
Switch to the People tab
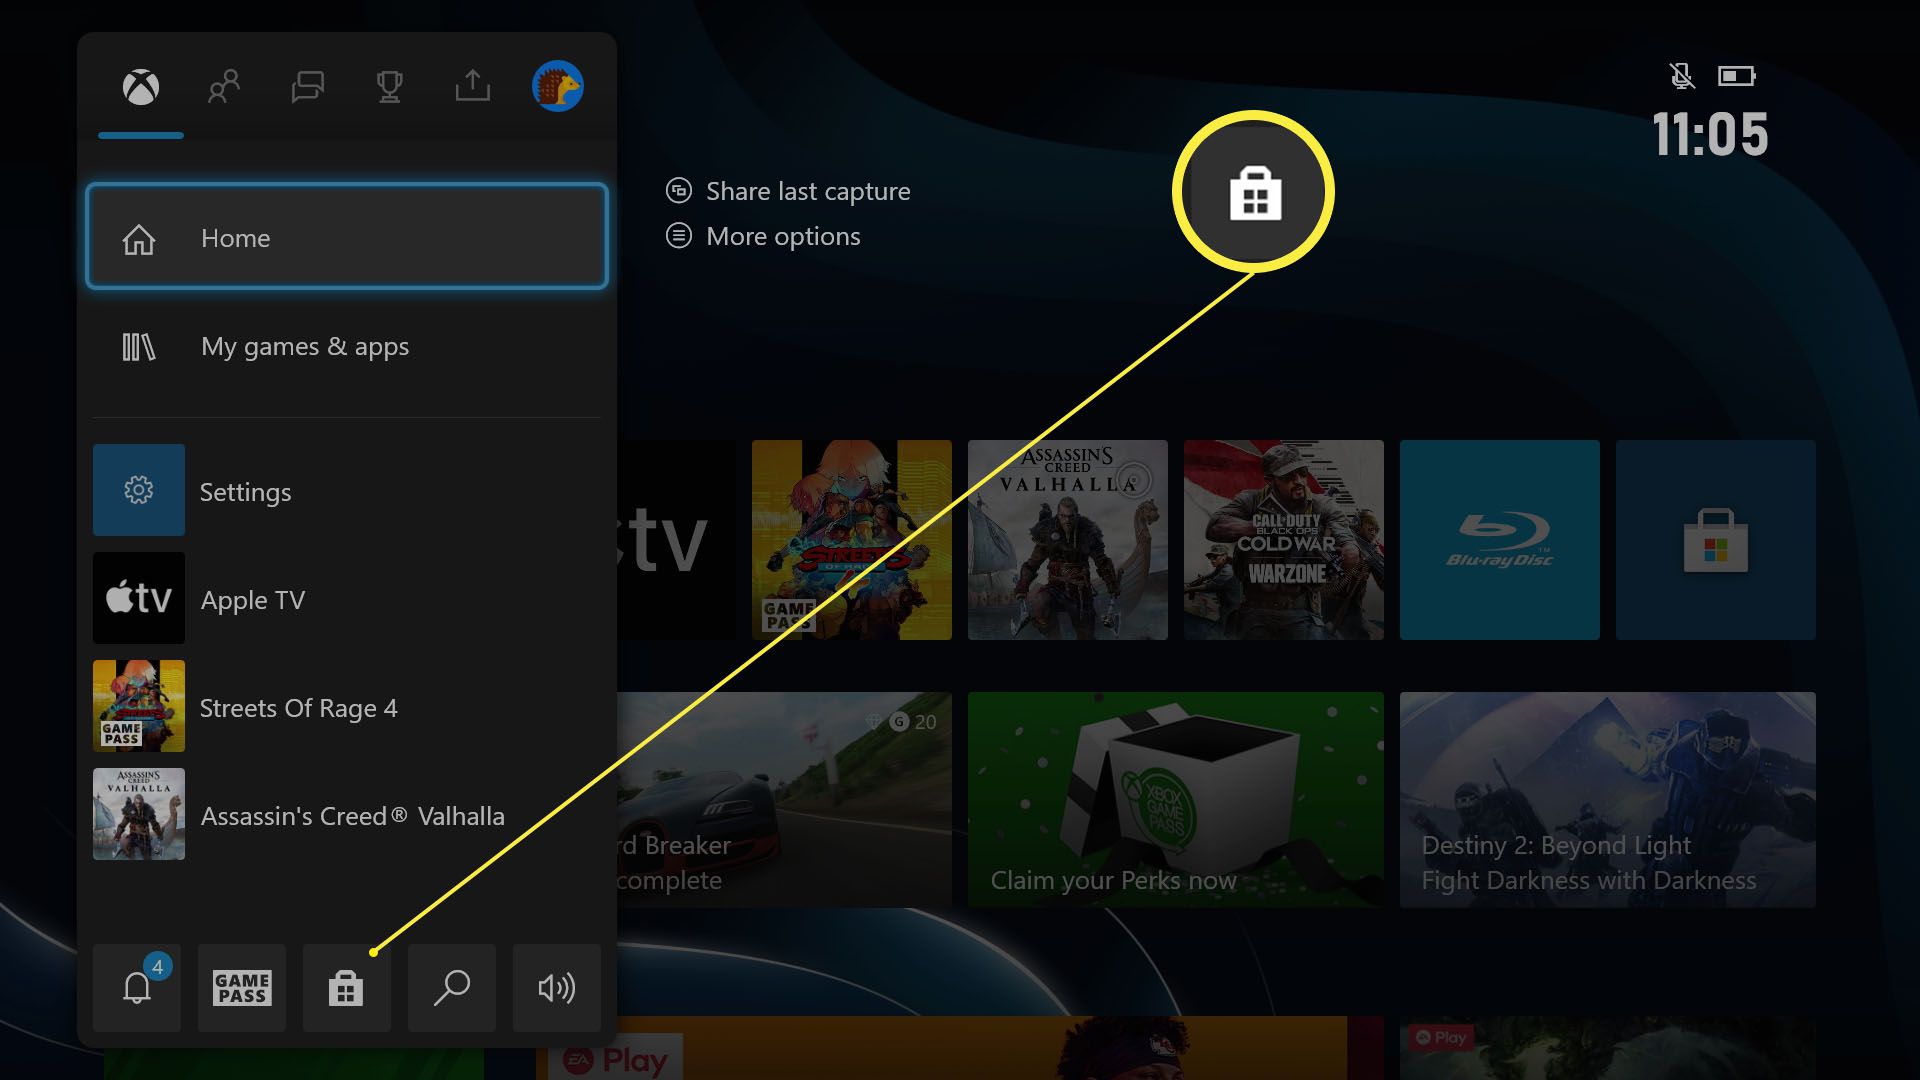[x=224, y=87]
